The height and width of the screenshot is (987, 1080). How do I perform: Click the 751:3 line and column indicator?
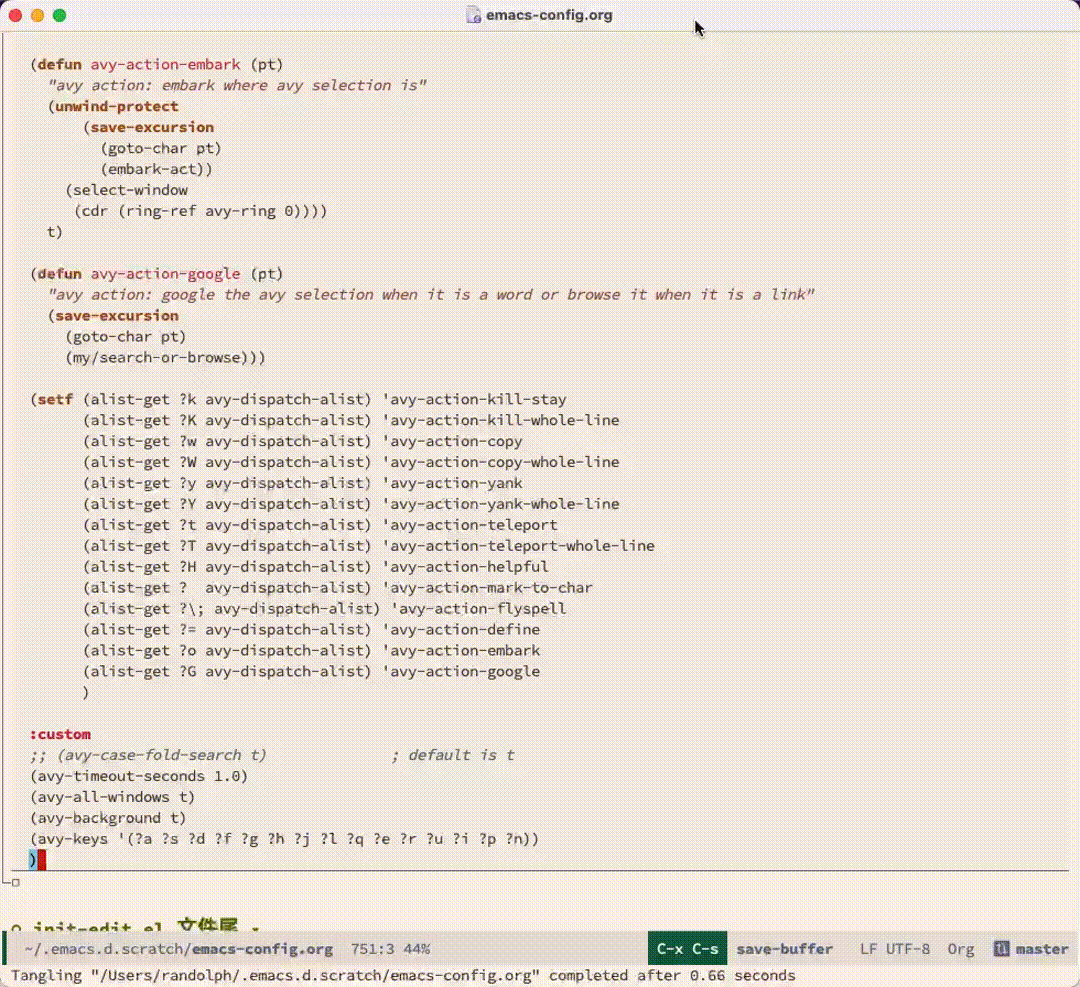[373, 949]
